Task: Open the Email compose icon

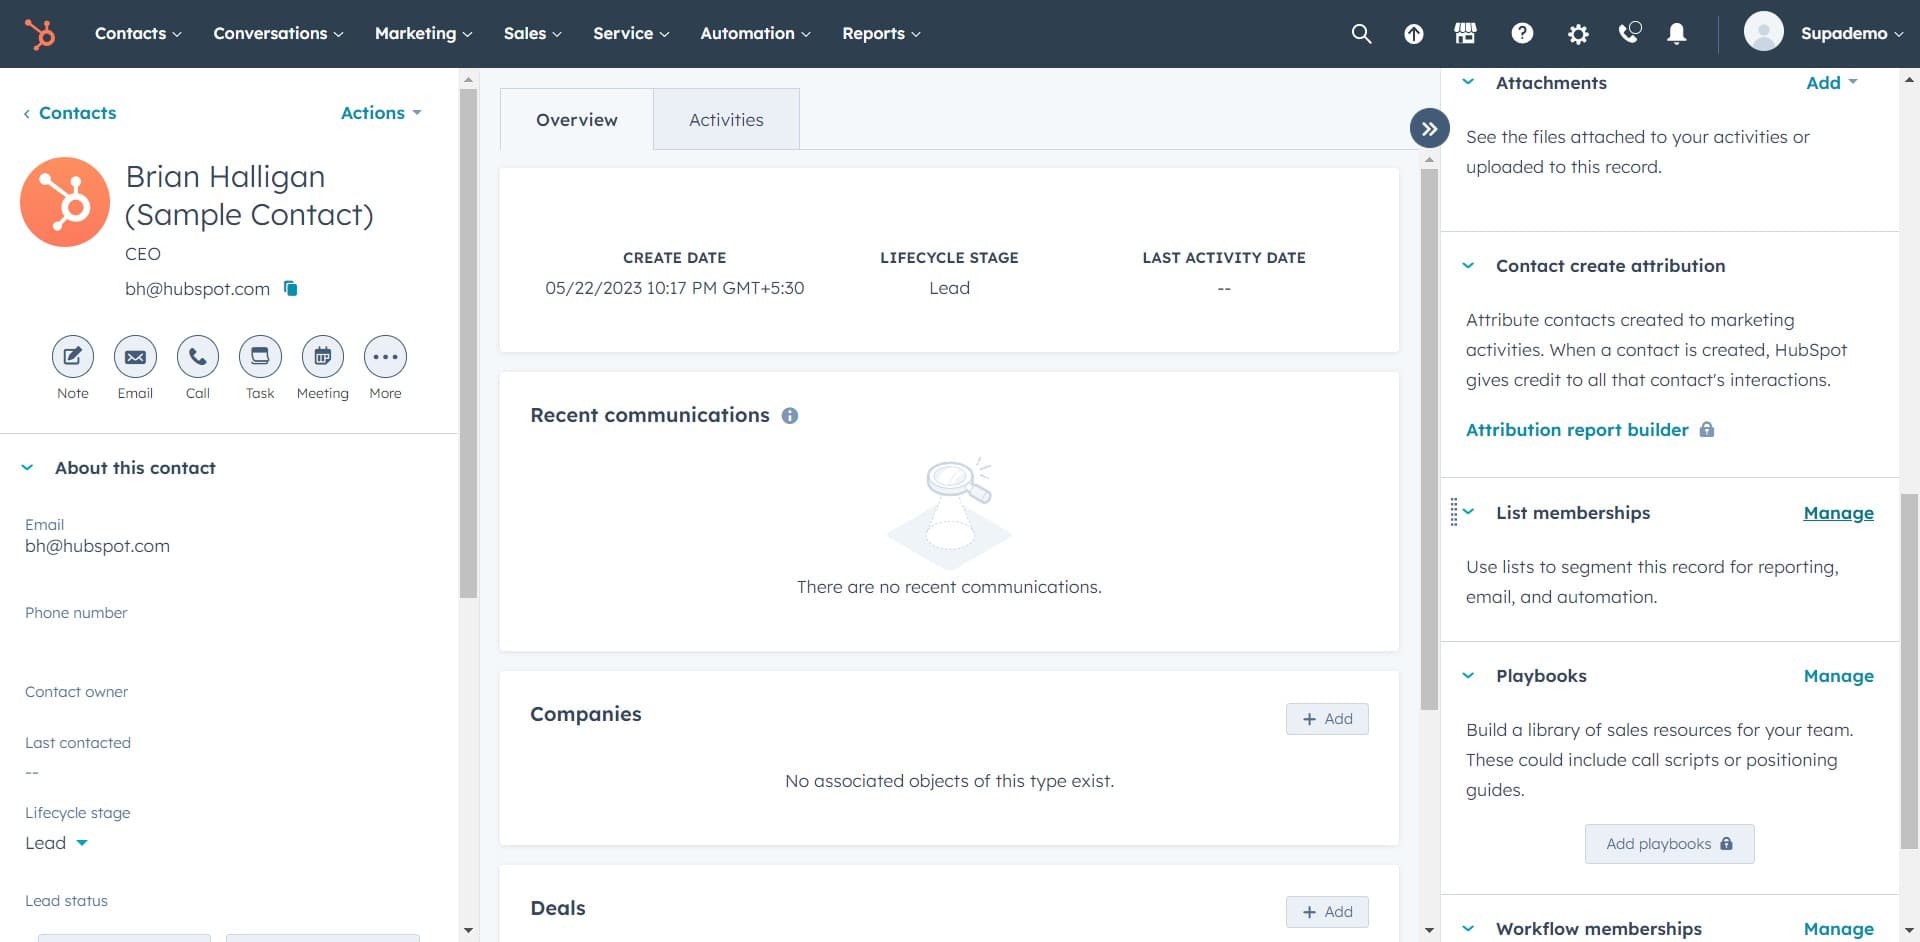Action: [x=134, y=356]
